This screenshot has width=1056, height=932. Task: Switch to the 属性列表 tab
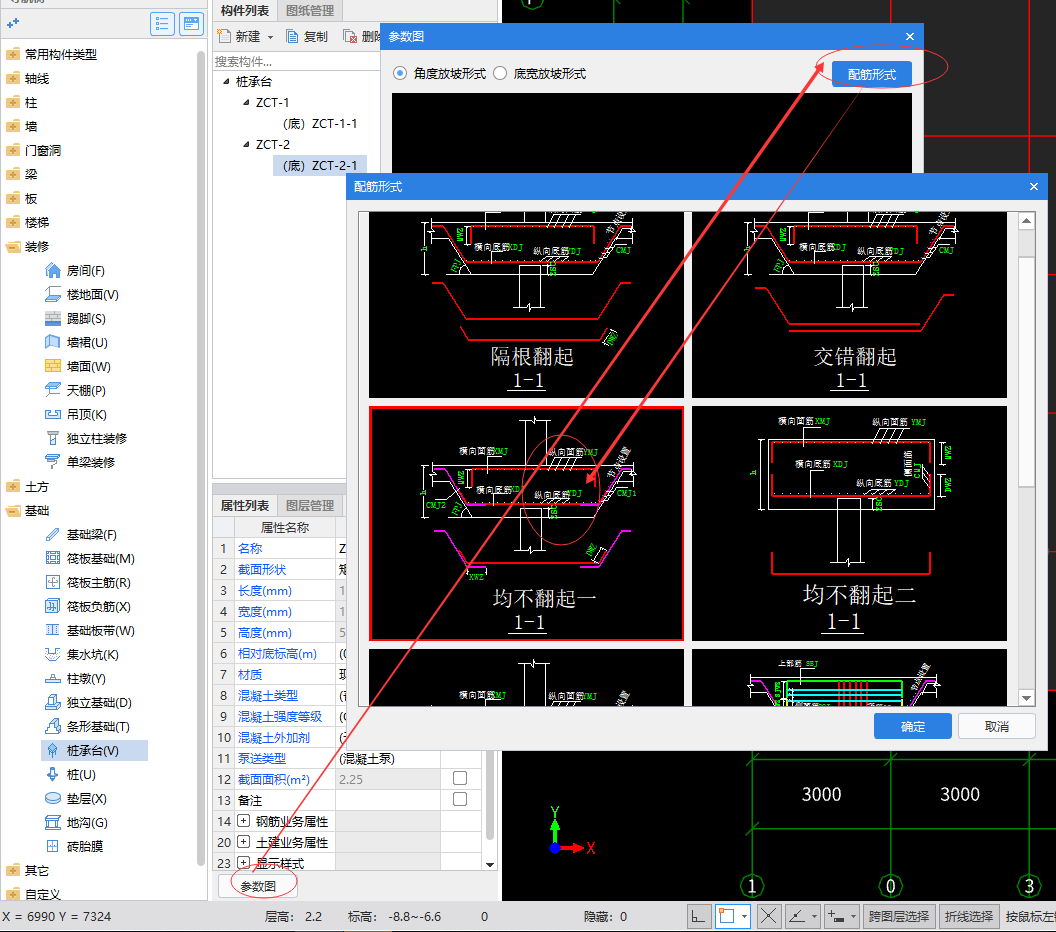pos(244,506)
